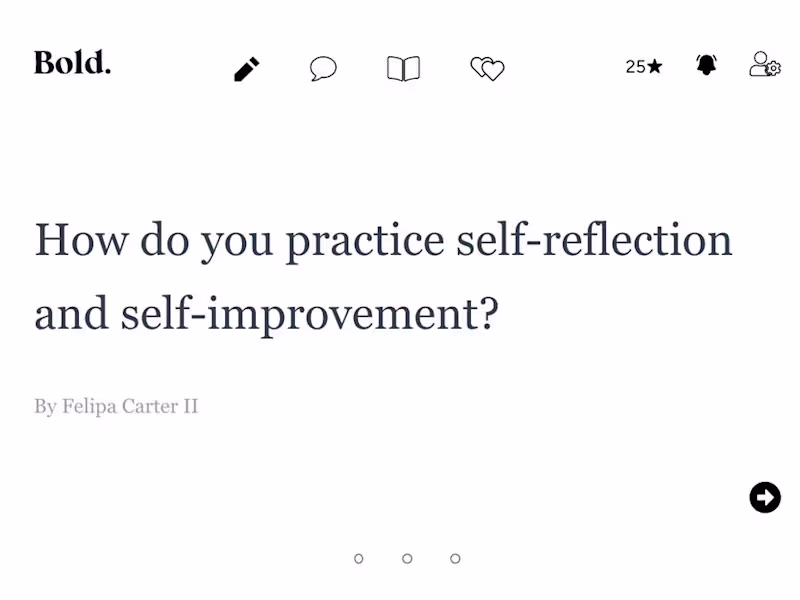
Task: Click the word "self-improvement?" in the title
Action: click(309, 315)
